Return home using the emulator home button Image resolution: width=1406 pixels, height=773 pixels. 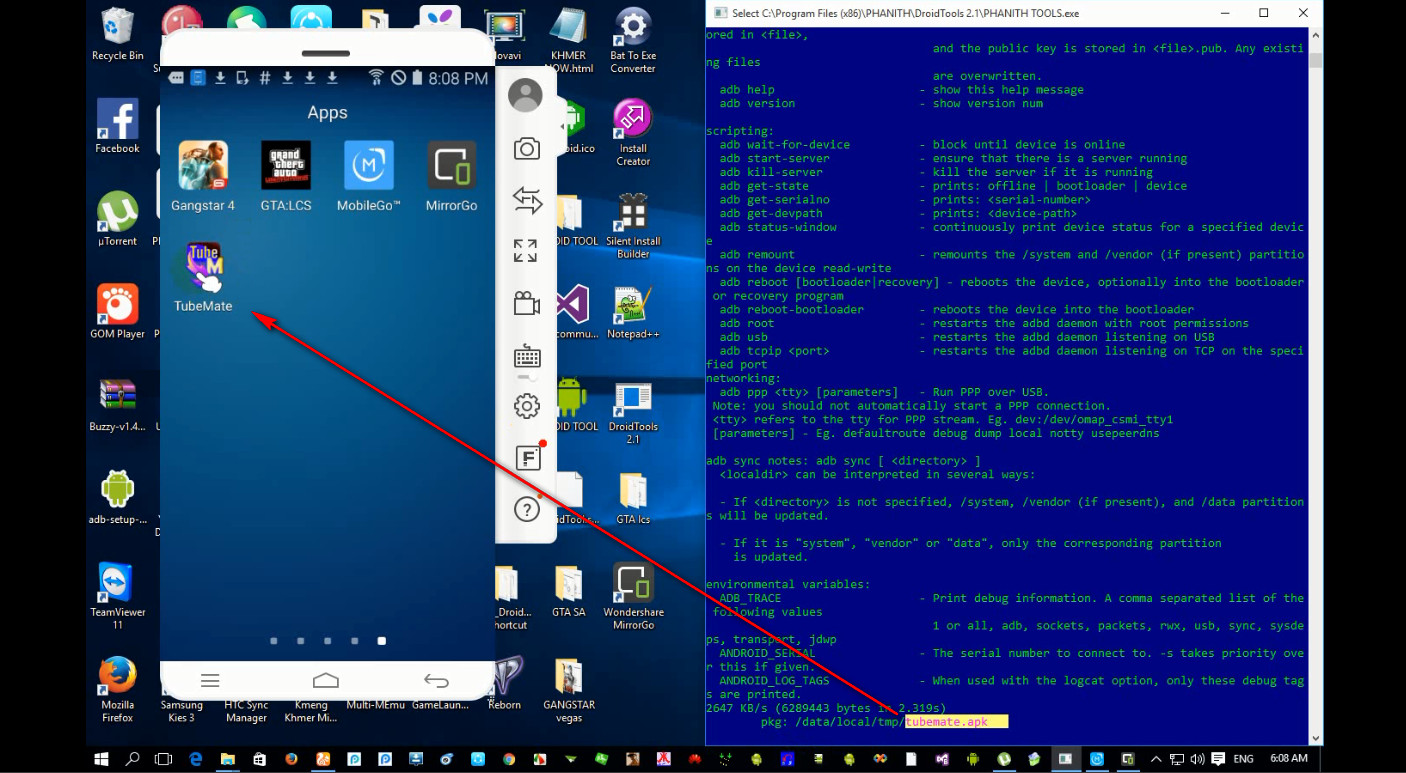point(324,679)
